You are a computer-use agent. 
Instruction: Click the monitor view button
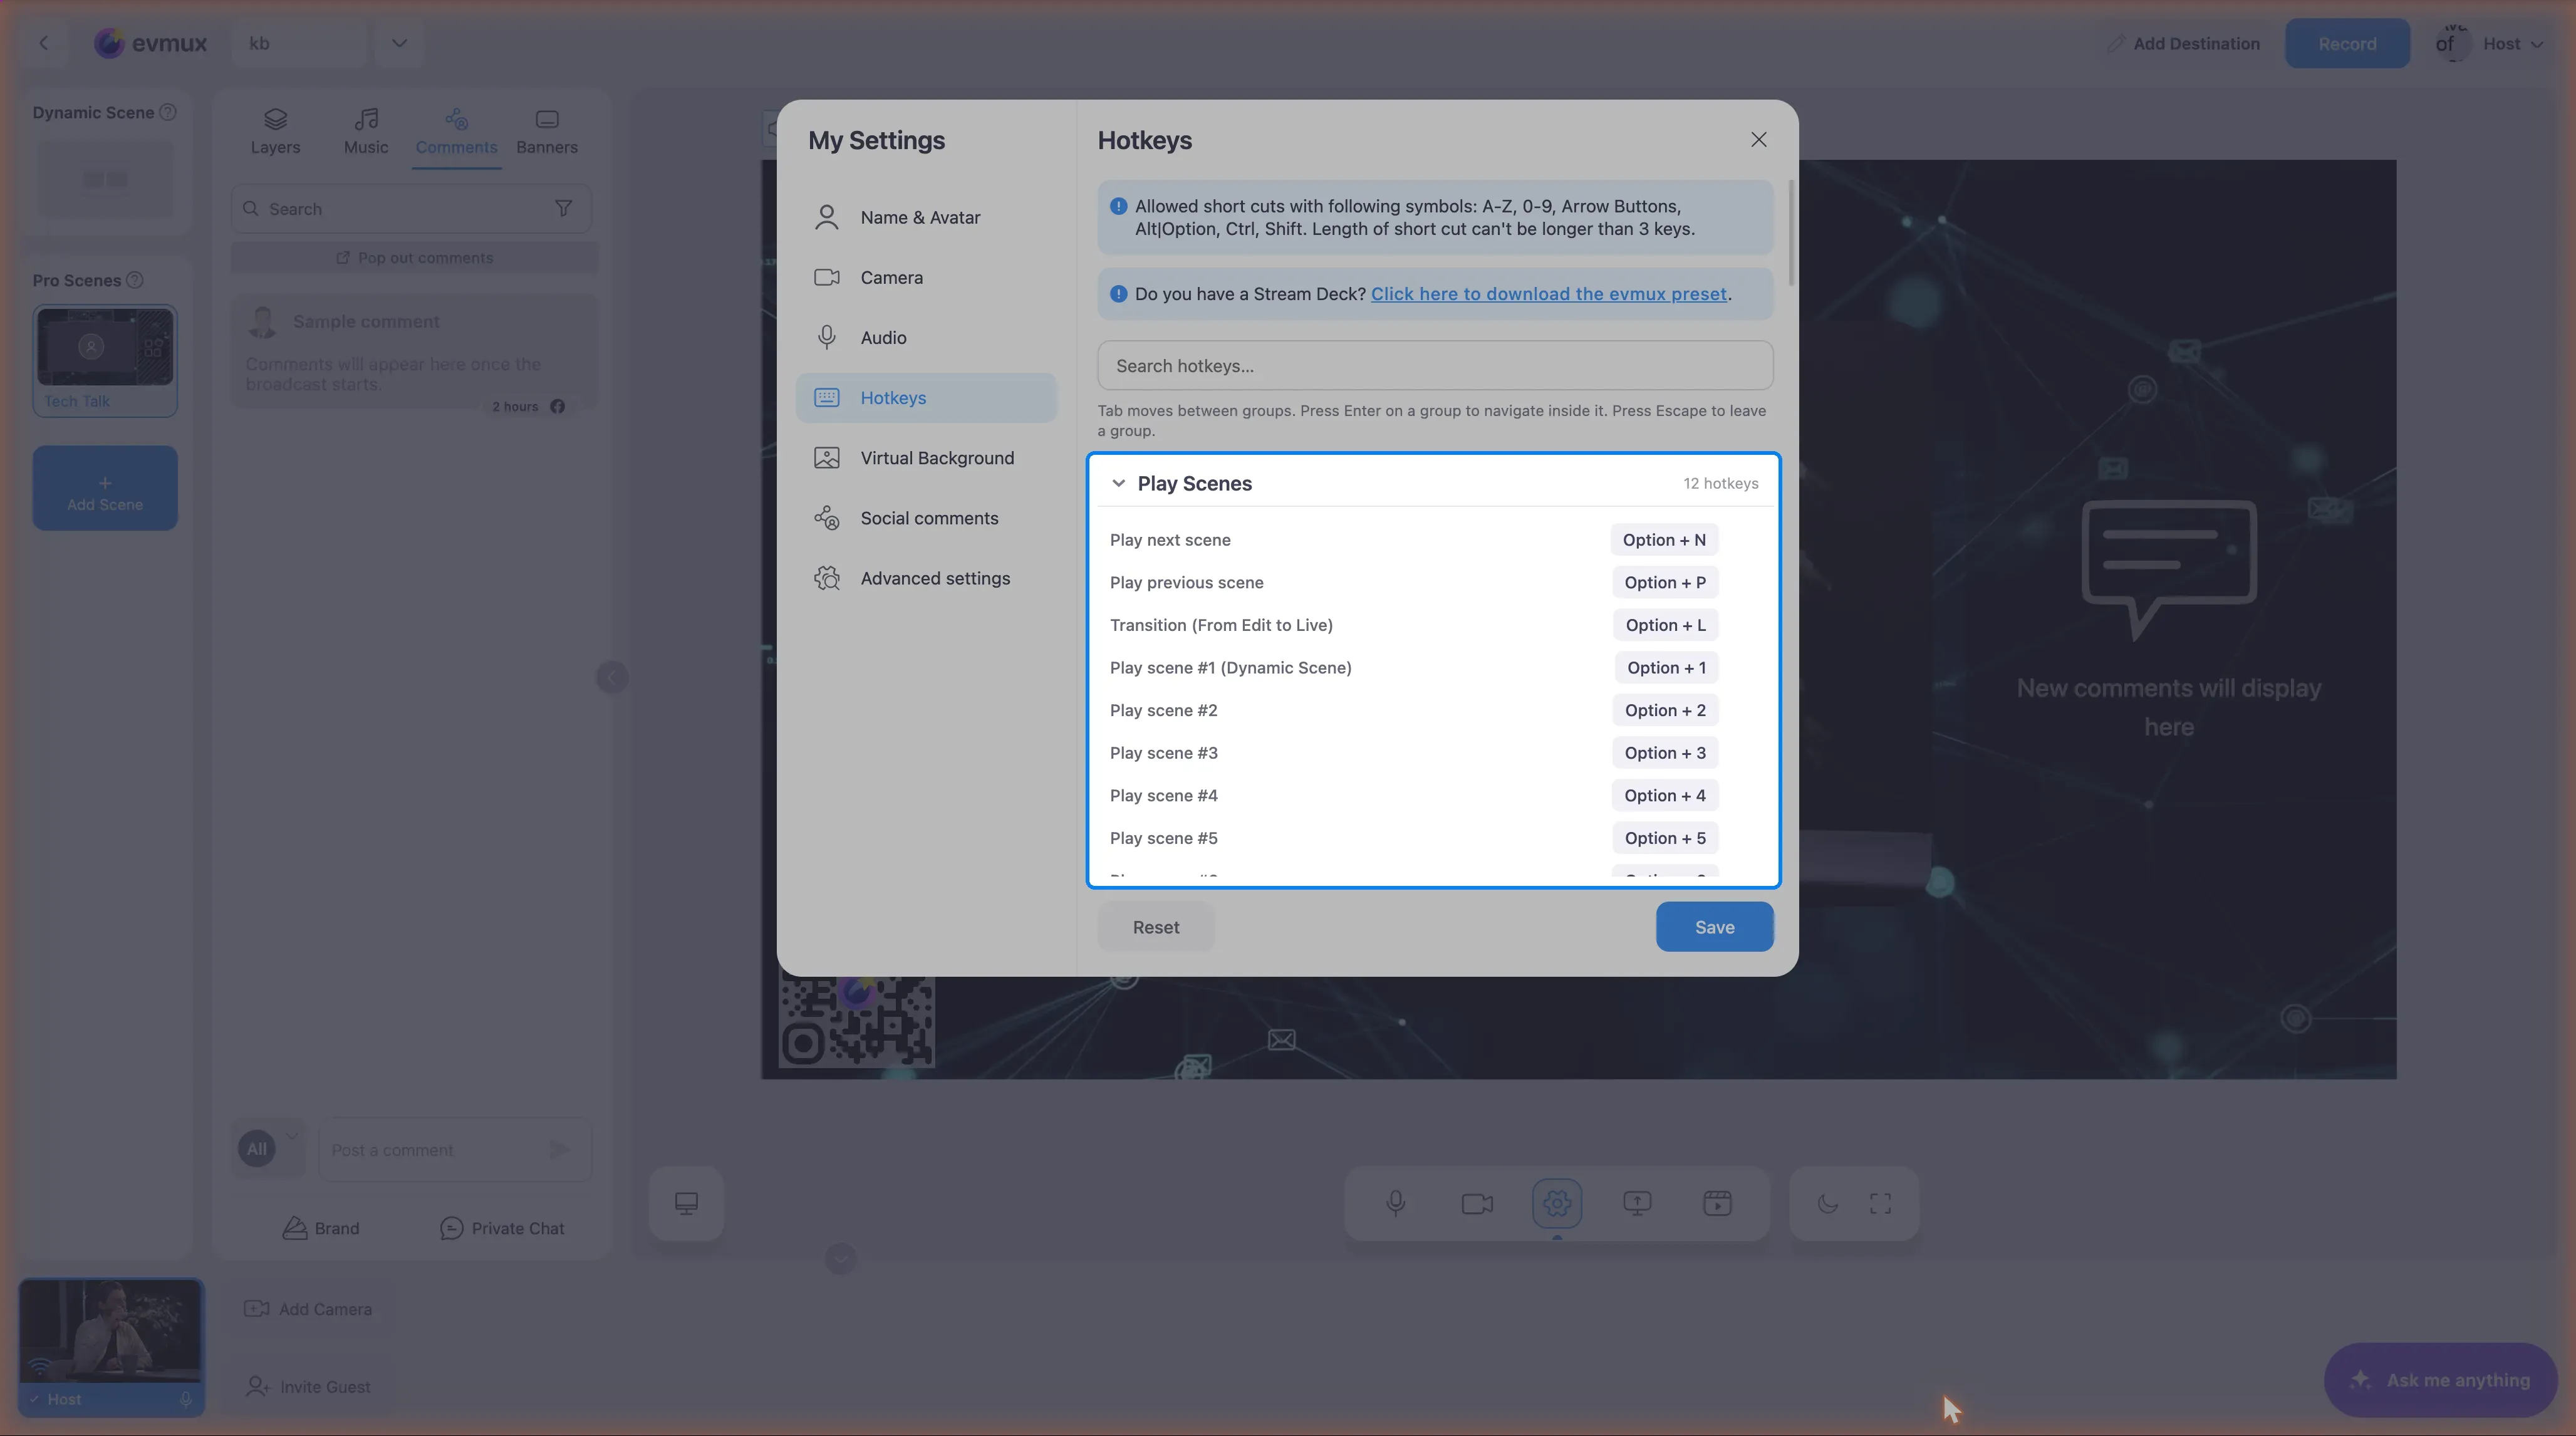click(686, 1203)
